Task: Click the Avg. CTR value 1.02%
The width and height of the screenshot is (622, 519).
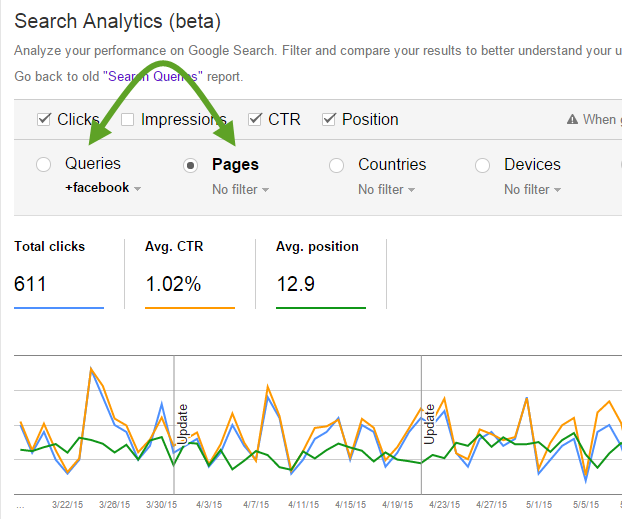Action: (x=173, y=284)
